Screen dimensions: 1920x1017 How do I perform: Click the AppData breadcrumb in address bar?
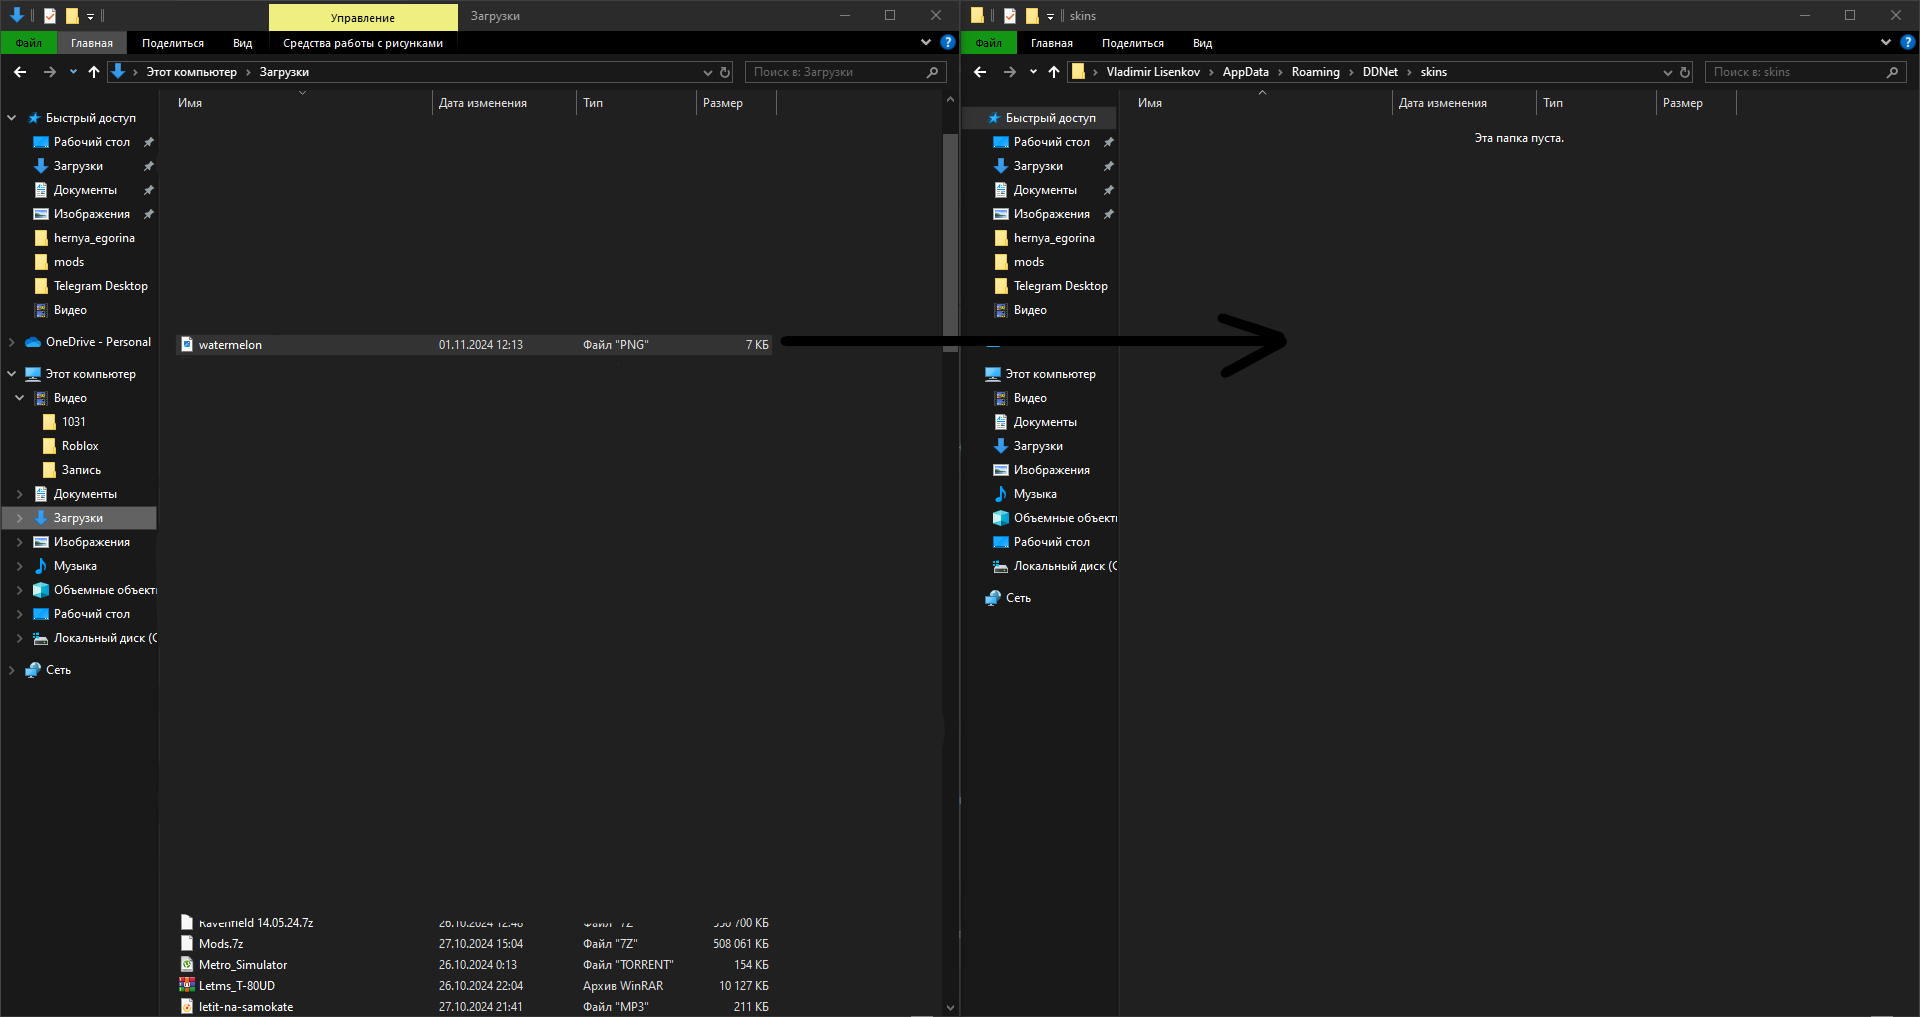tap(1246, 72)
